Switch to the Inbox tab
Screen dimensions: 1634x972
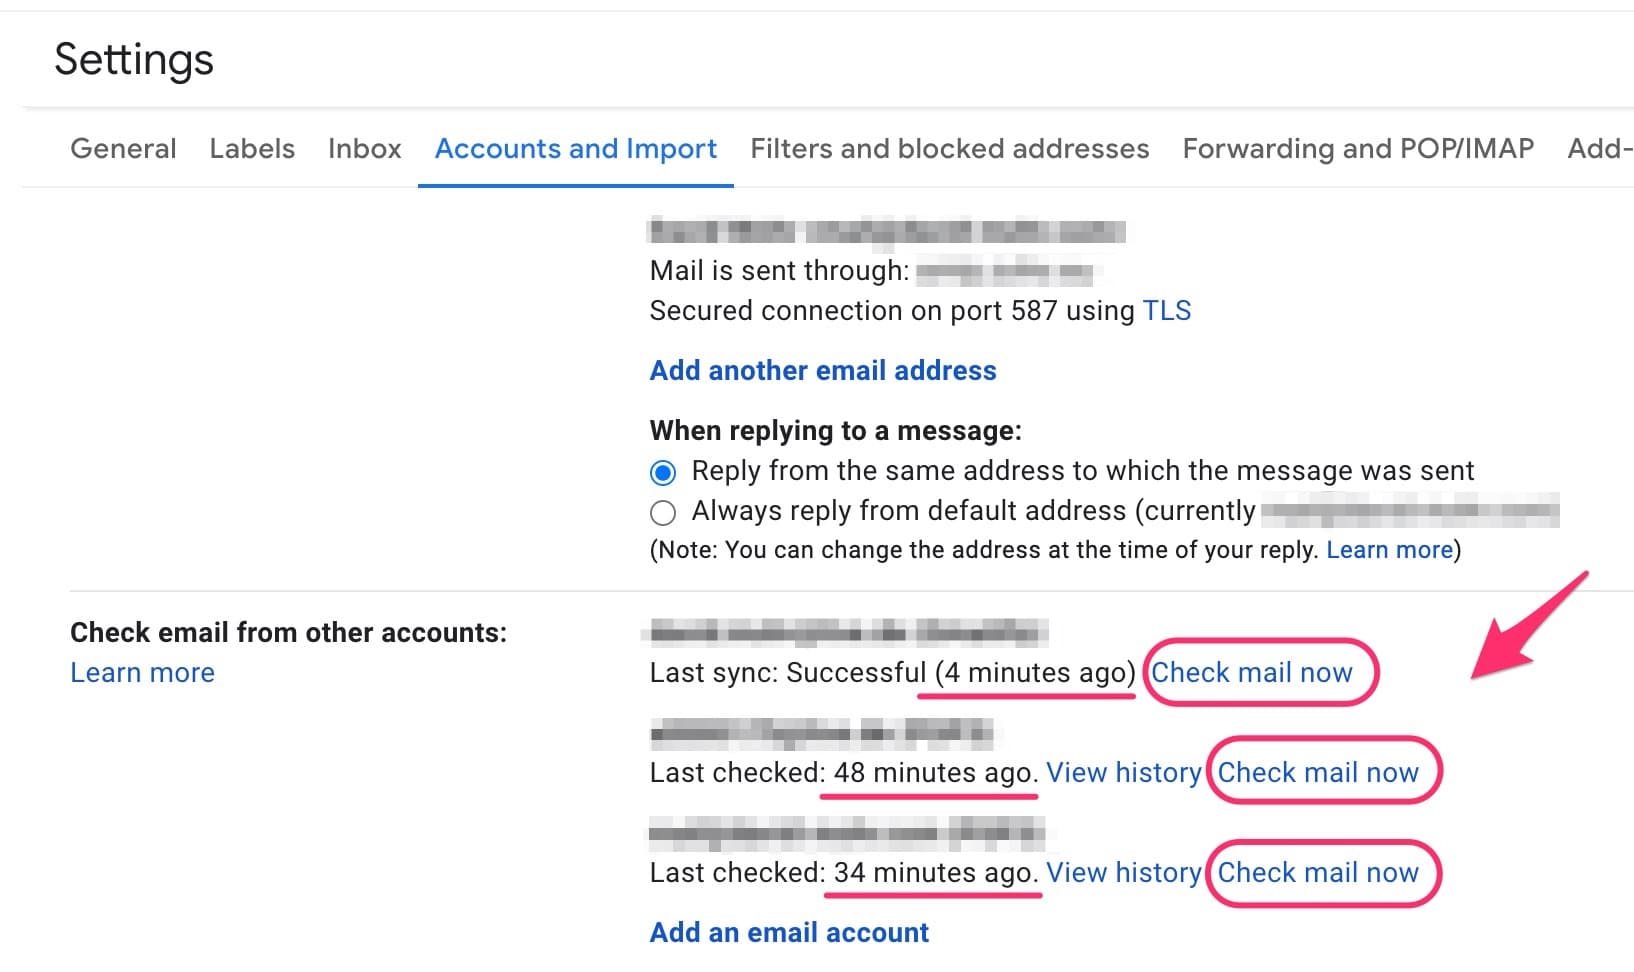pos(364,148)
